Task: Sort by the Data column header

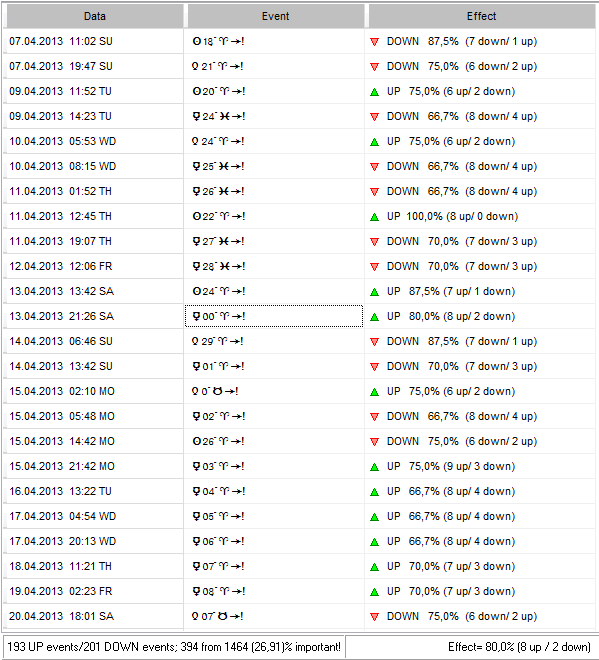Action: click(x=95, y=16)
